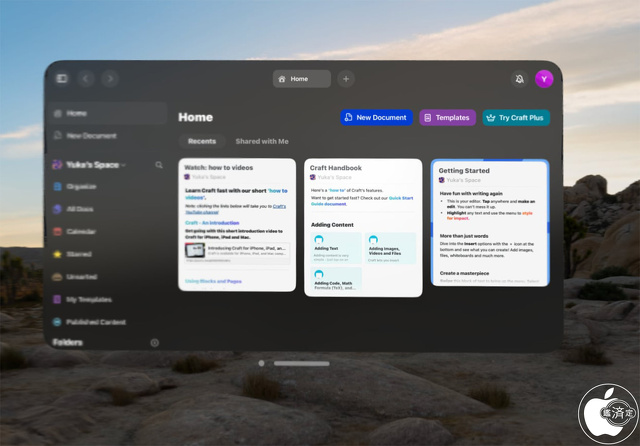Click the My Templates sidebar icon
This screenshot has width=640, height=446.
click(x=58, y=300)
